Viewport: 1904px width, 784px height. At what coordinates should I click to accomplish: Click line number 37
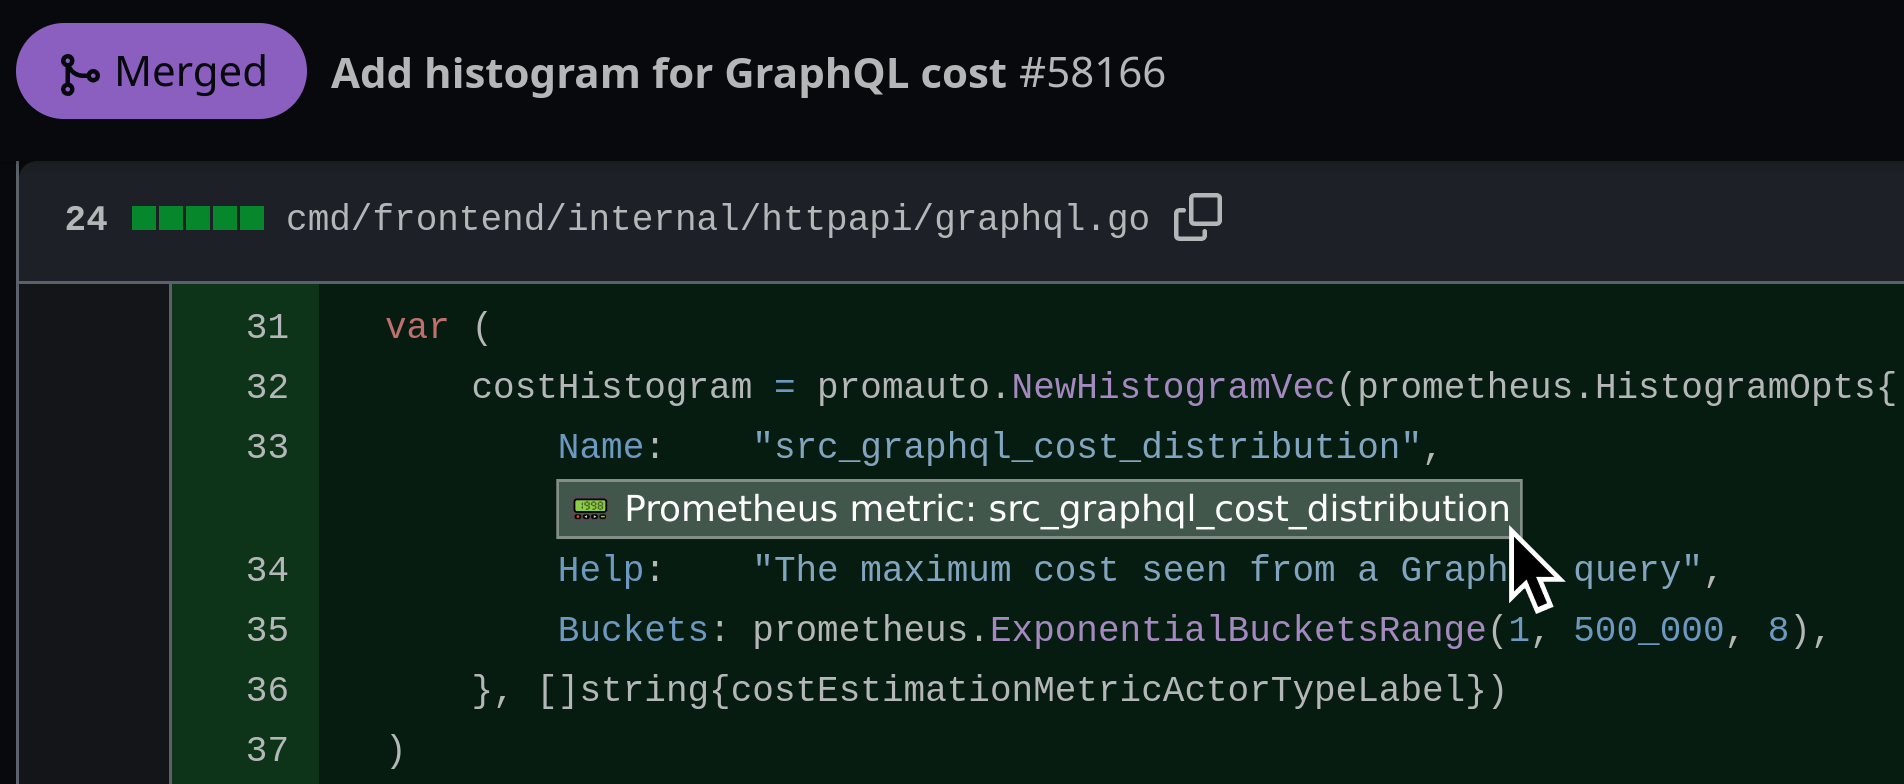(x=267, y=750)
